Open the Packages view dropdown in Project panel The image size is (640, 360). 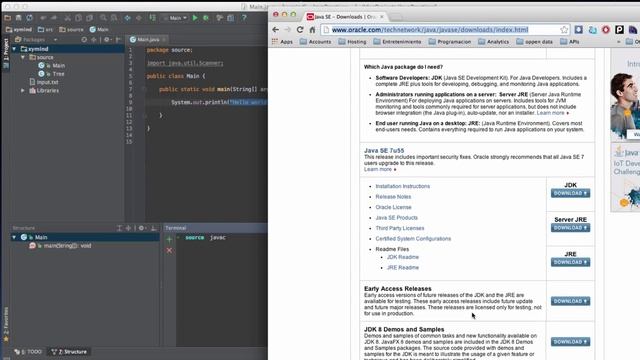tap(36, 40)
